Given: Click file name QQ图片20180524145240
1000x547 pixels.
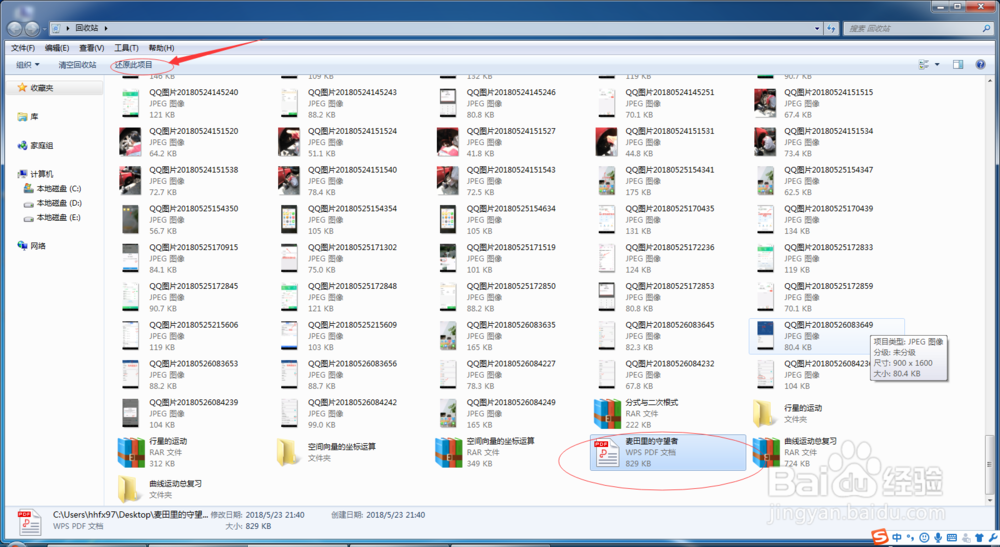Looking at the screenshot, I should click(194, 92).
